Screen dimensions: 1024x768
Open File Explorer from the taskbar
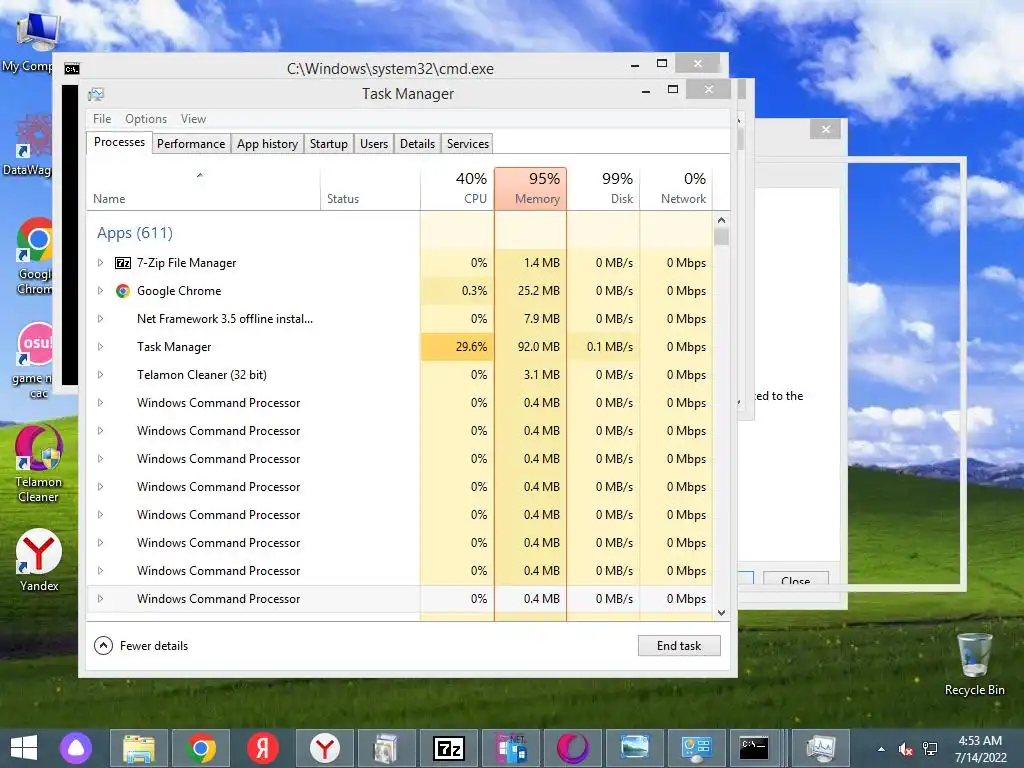click(138, 748)
